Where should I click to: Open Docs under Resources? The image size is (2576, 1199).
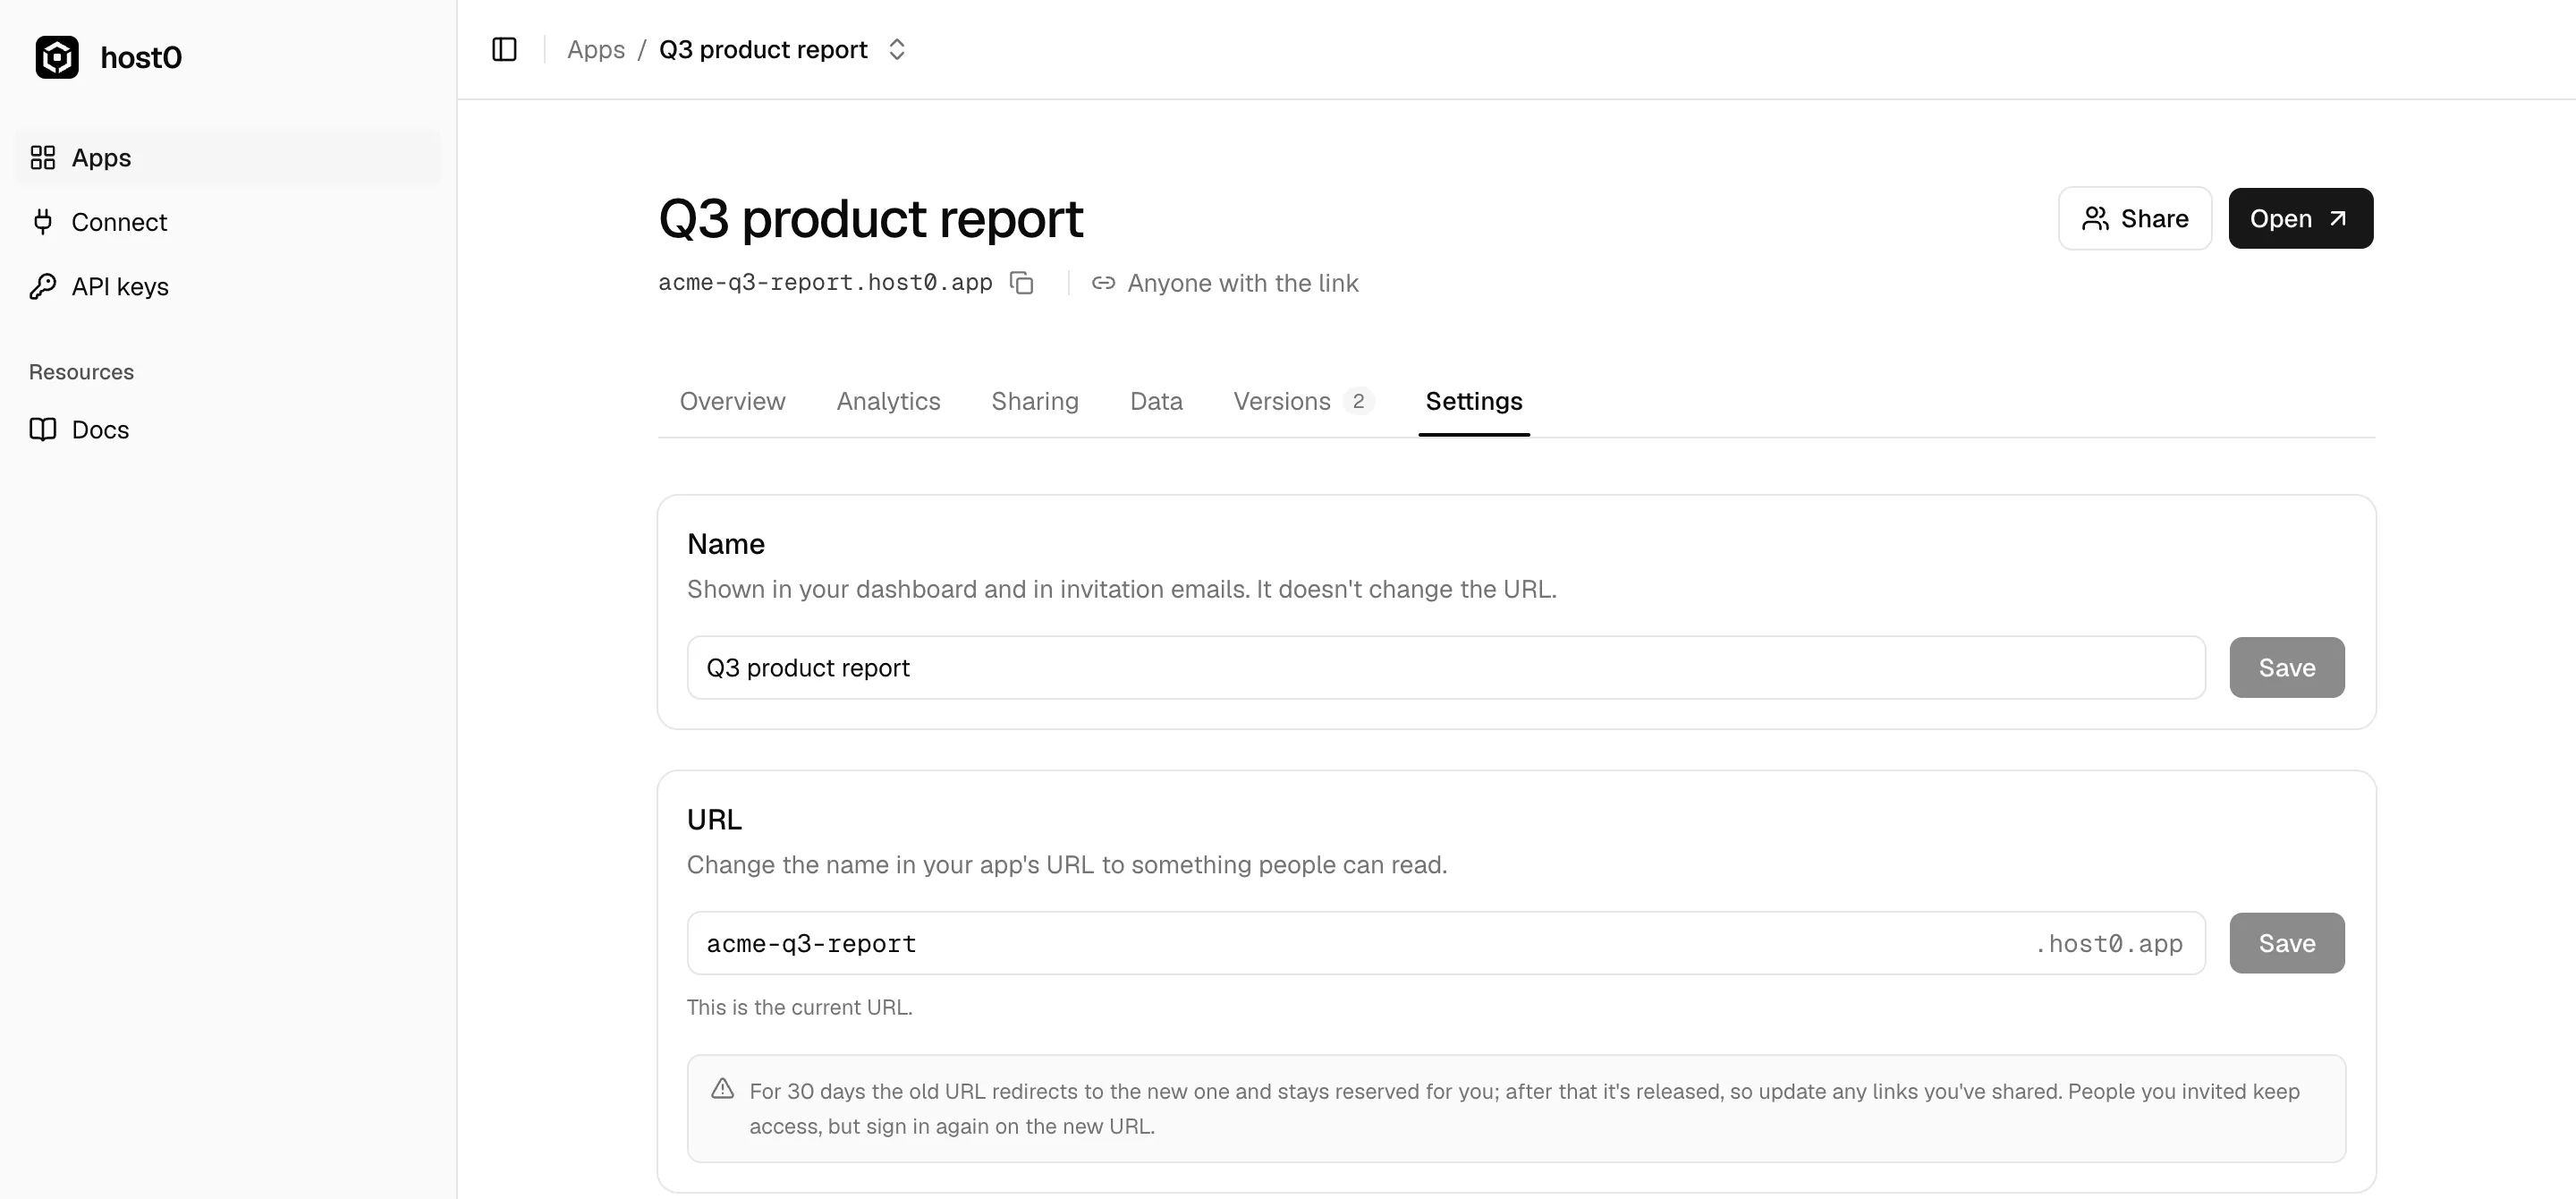point(228,430)
